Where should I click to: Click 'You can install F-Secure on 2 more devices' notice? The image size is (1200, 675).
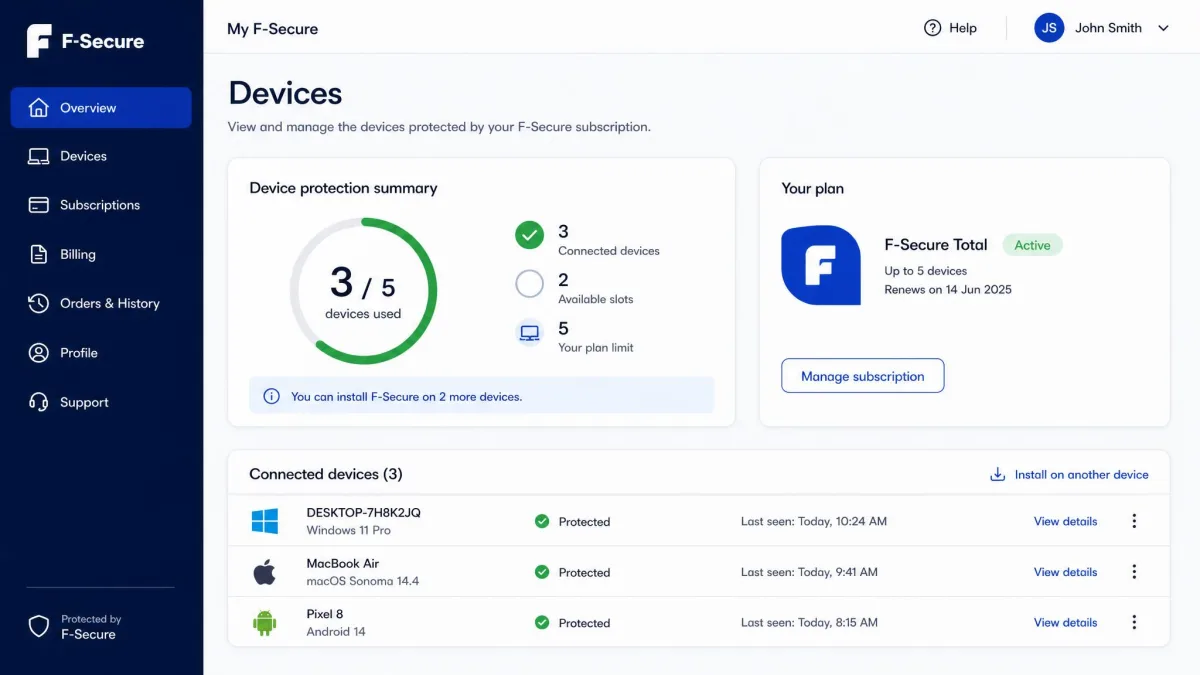[481, 395]
